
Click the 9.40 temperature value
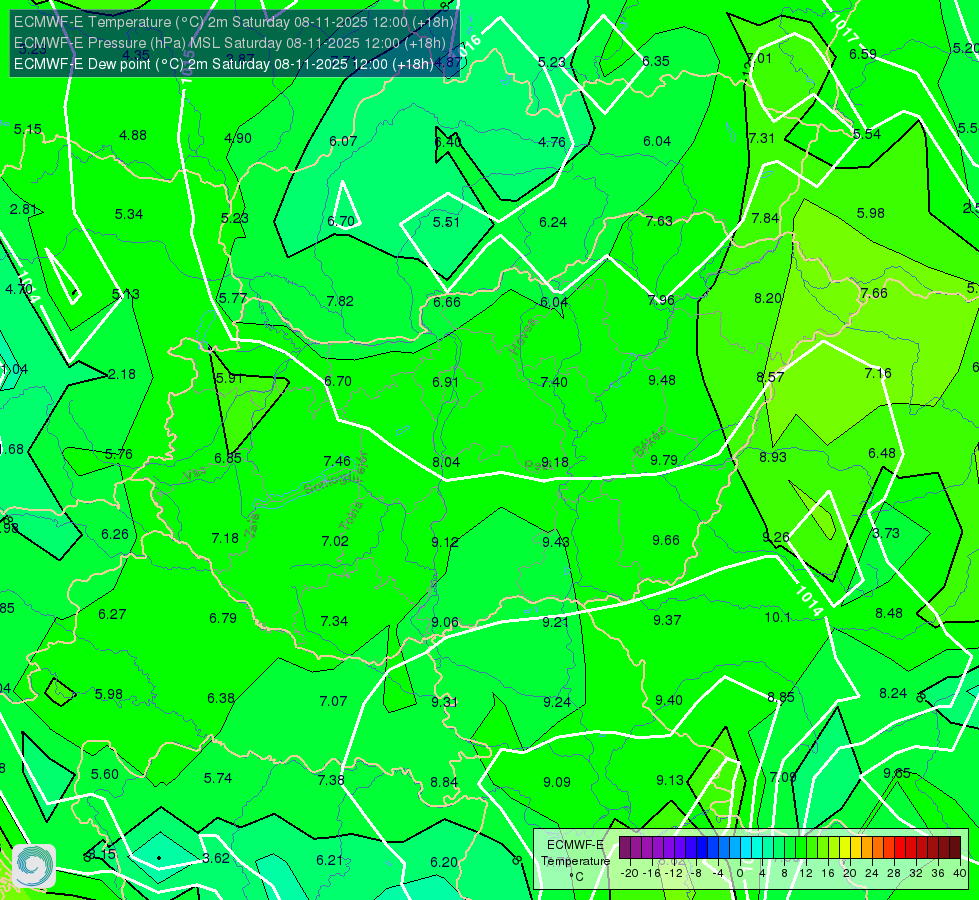point(669,700)
